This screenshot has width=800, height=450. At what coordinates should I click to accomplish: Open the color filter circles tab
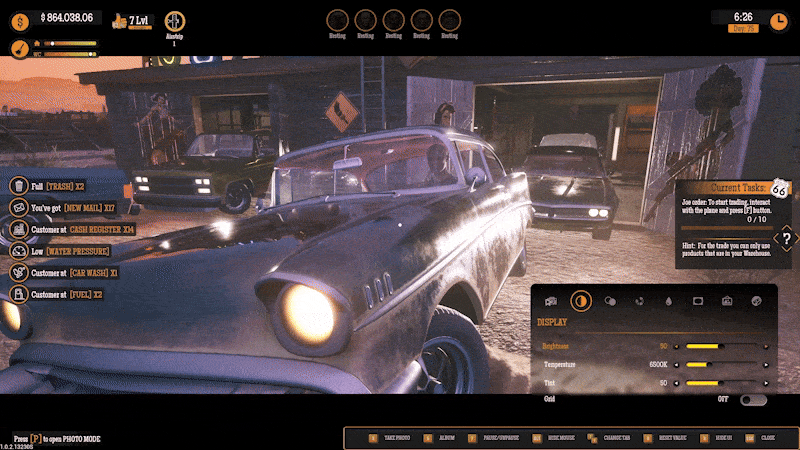point(610,301)
